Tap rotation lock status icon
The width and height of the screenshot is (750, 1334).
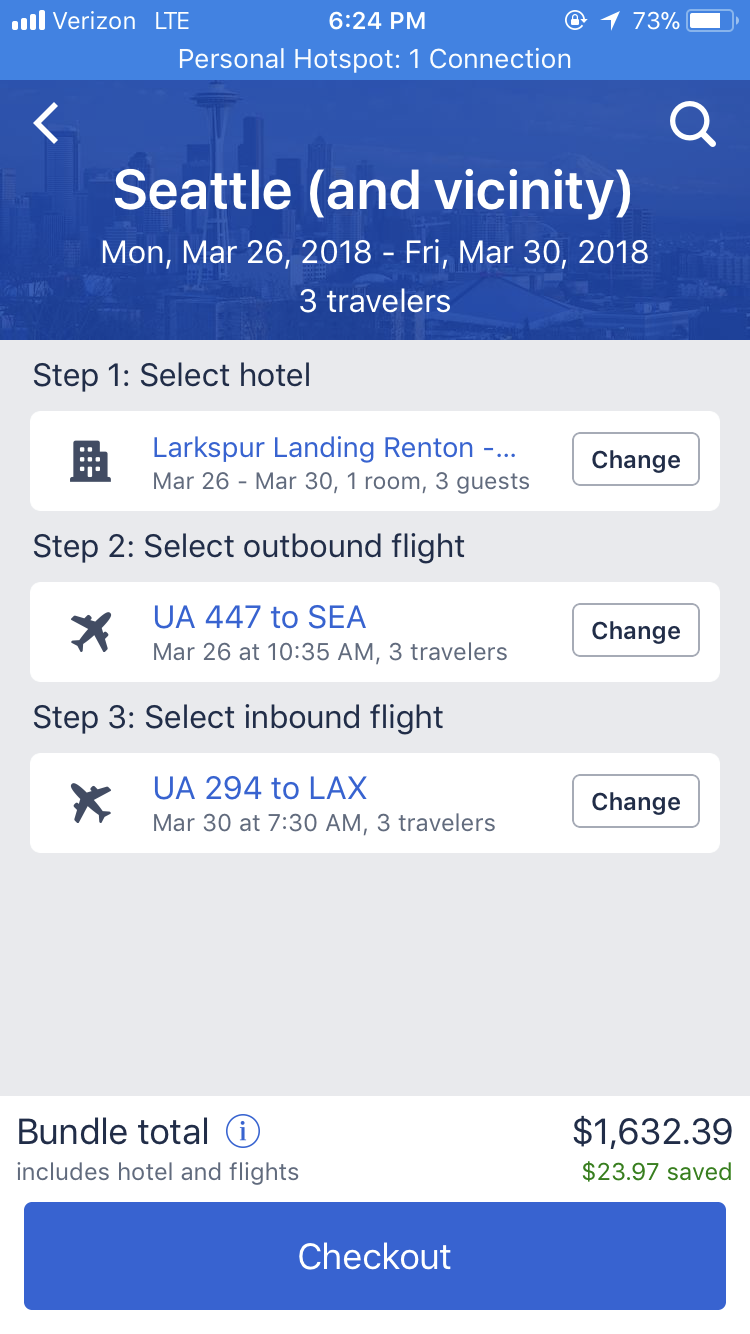(575, 20)
